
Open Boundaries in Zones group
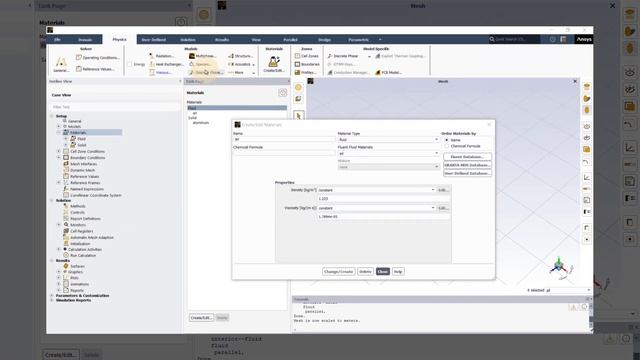307,64
